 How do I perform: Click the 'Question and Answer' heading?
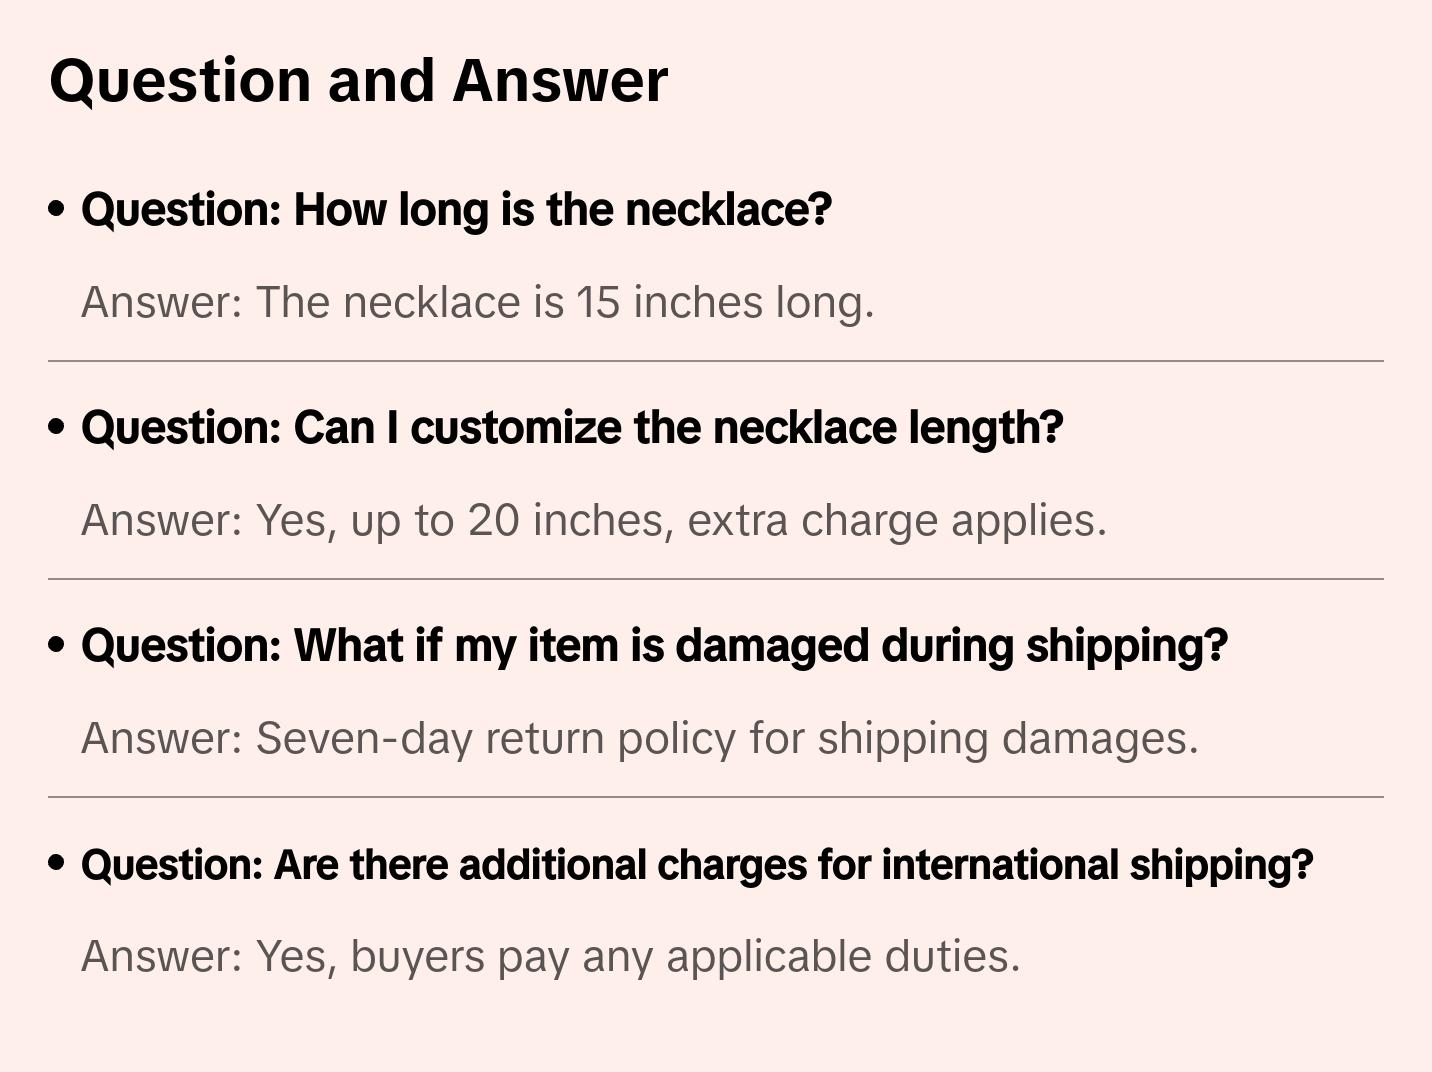point(358,80)
